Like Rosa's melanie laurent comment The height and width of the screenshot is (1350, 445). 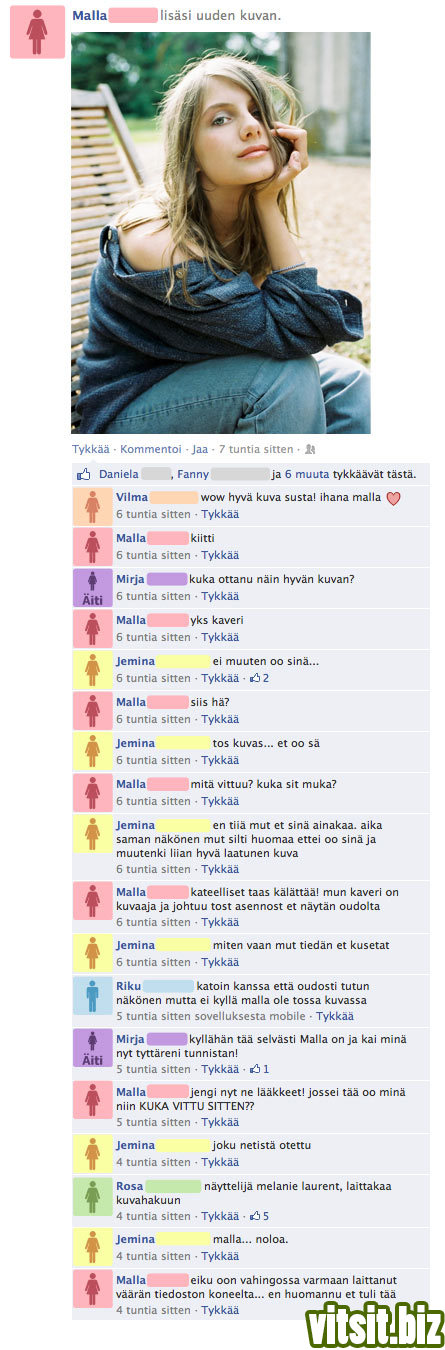220,1216
